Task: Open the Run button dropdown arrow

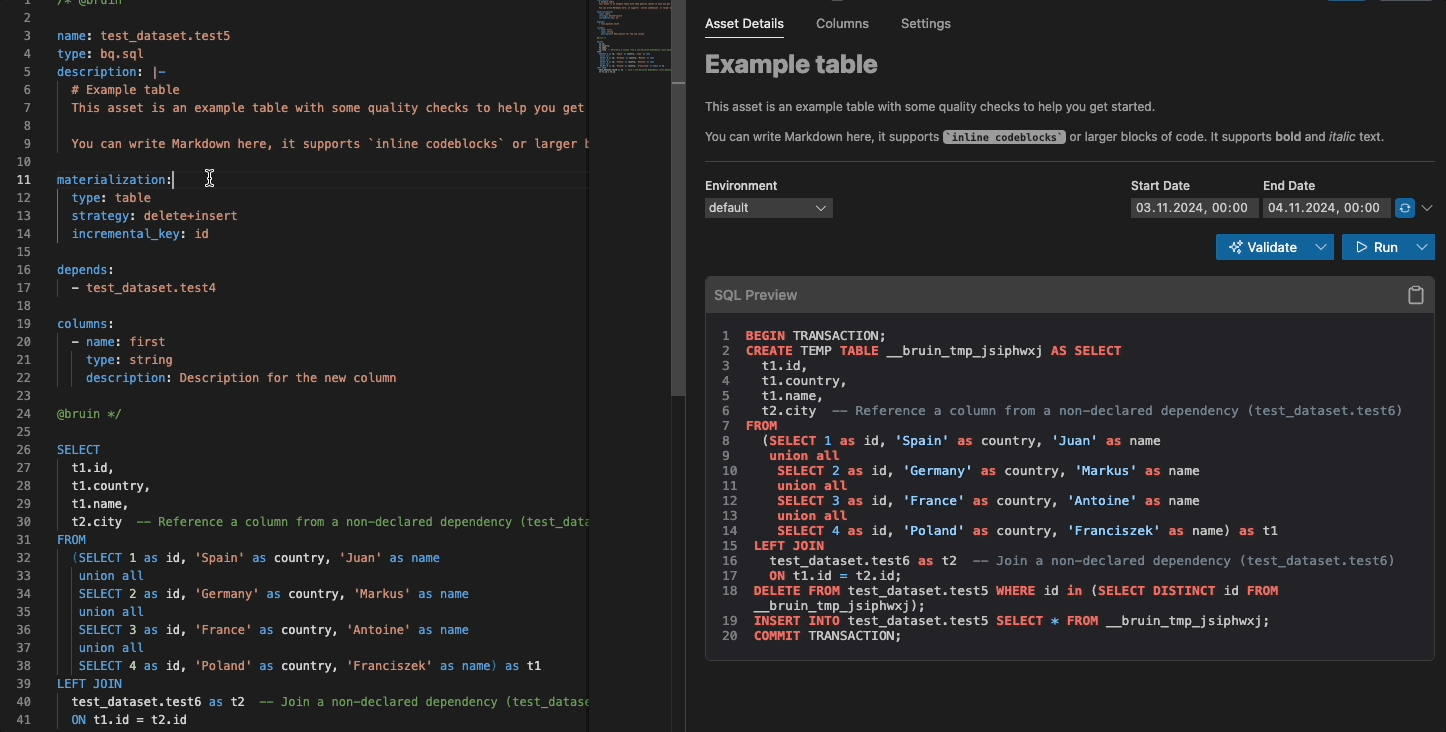Action: (1422, 247)
